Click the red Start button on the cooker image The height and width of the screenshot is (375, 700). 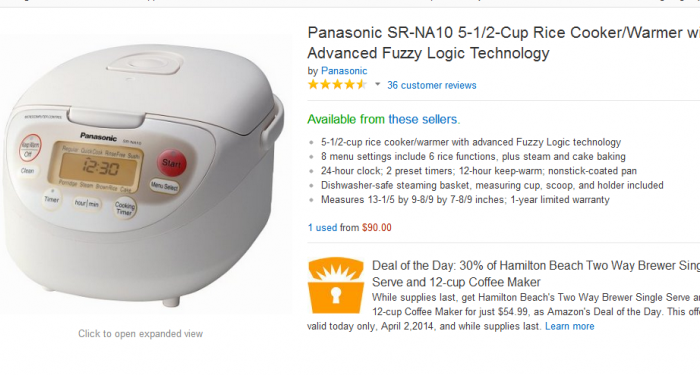tap(171, 162)
